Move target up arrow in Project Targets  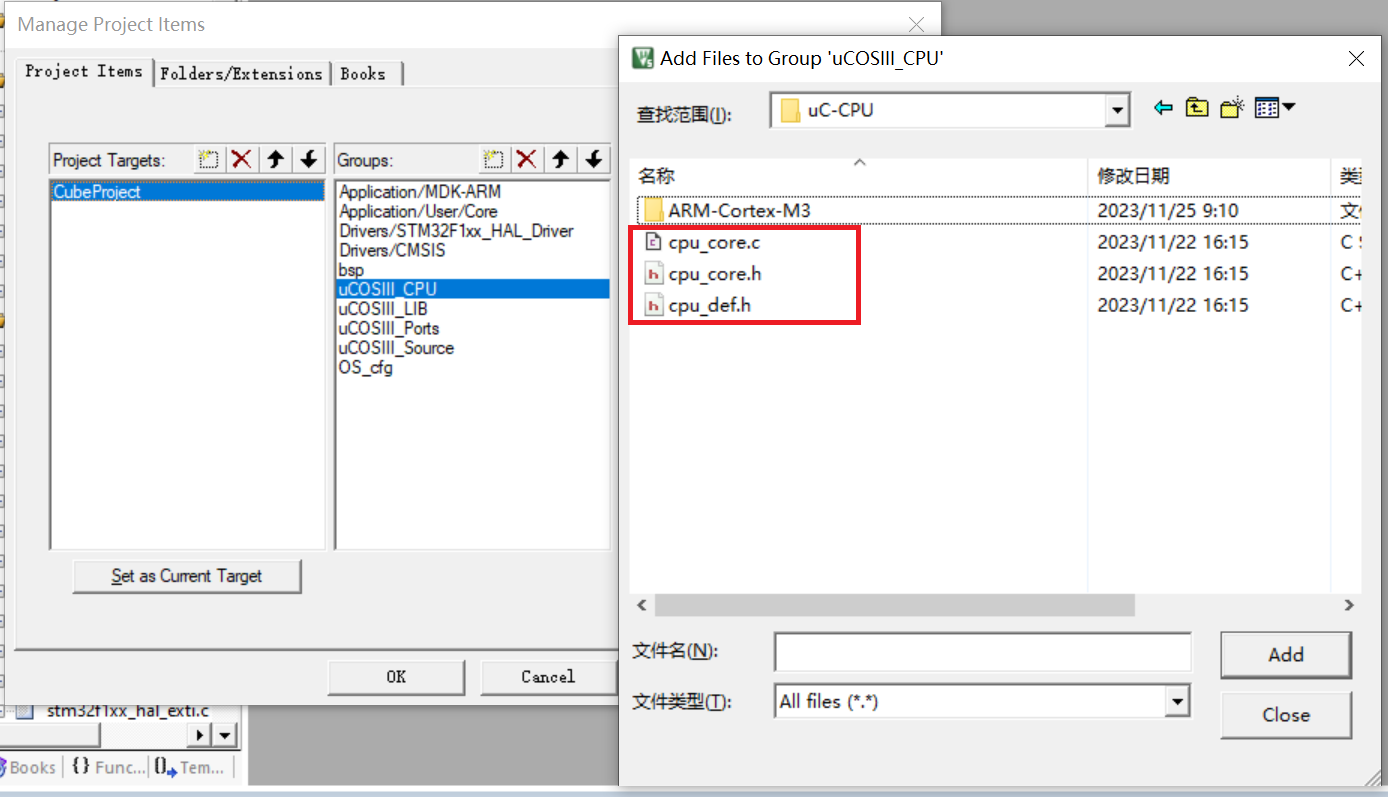point(275,159)
